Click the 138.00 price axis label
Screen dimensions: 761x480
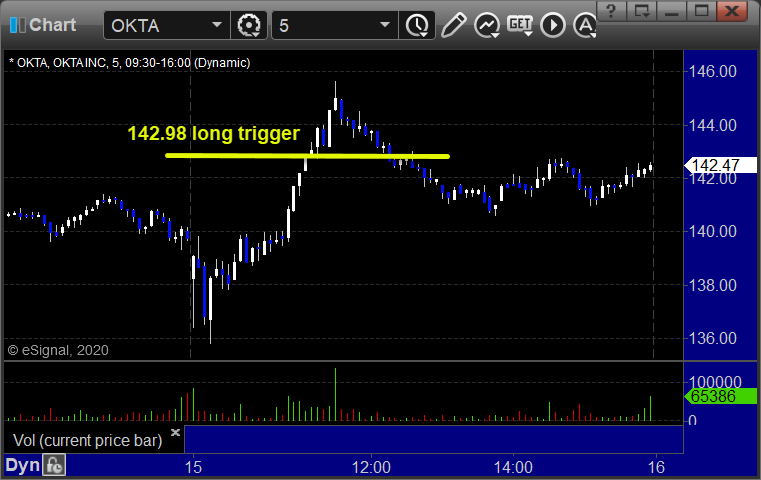pyautogui.click(x=712, y=285)
